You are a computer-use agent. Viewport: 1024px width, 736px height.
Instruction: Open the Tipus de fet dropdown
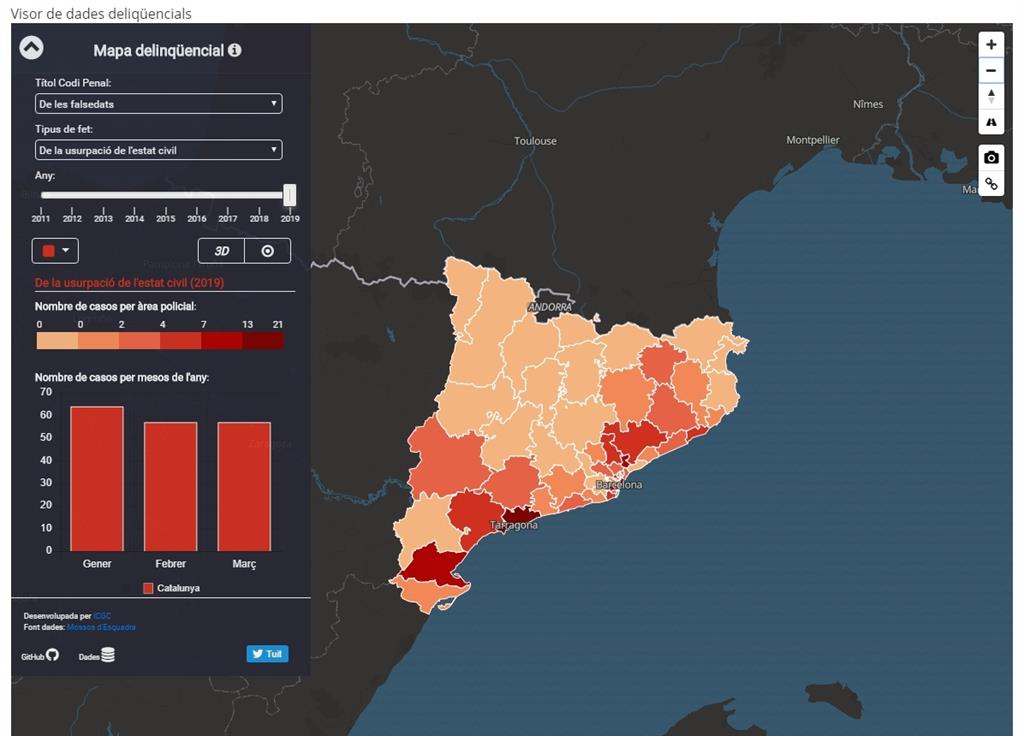(159, 149)
